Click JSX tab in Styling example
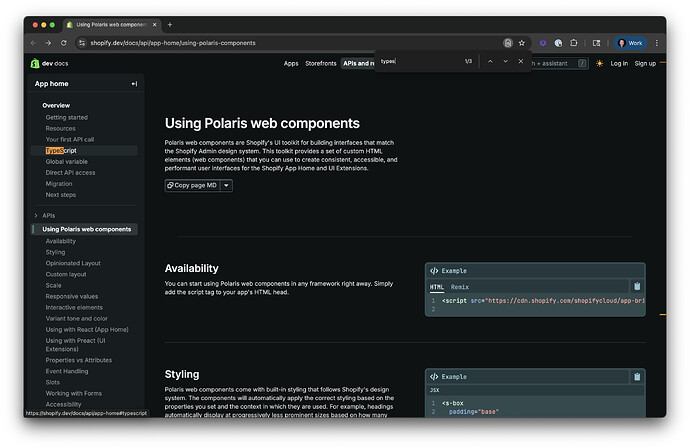The width and height of the screenshot is (690, 448). point(434,390)
